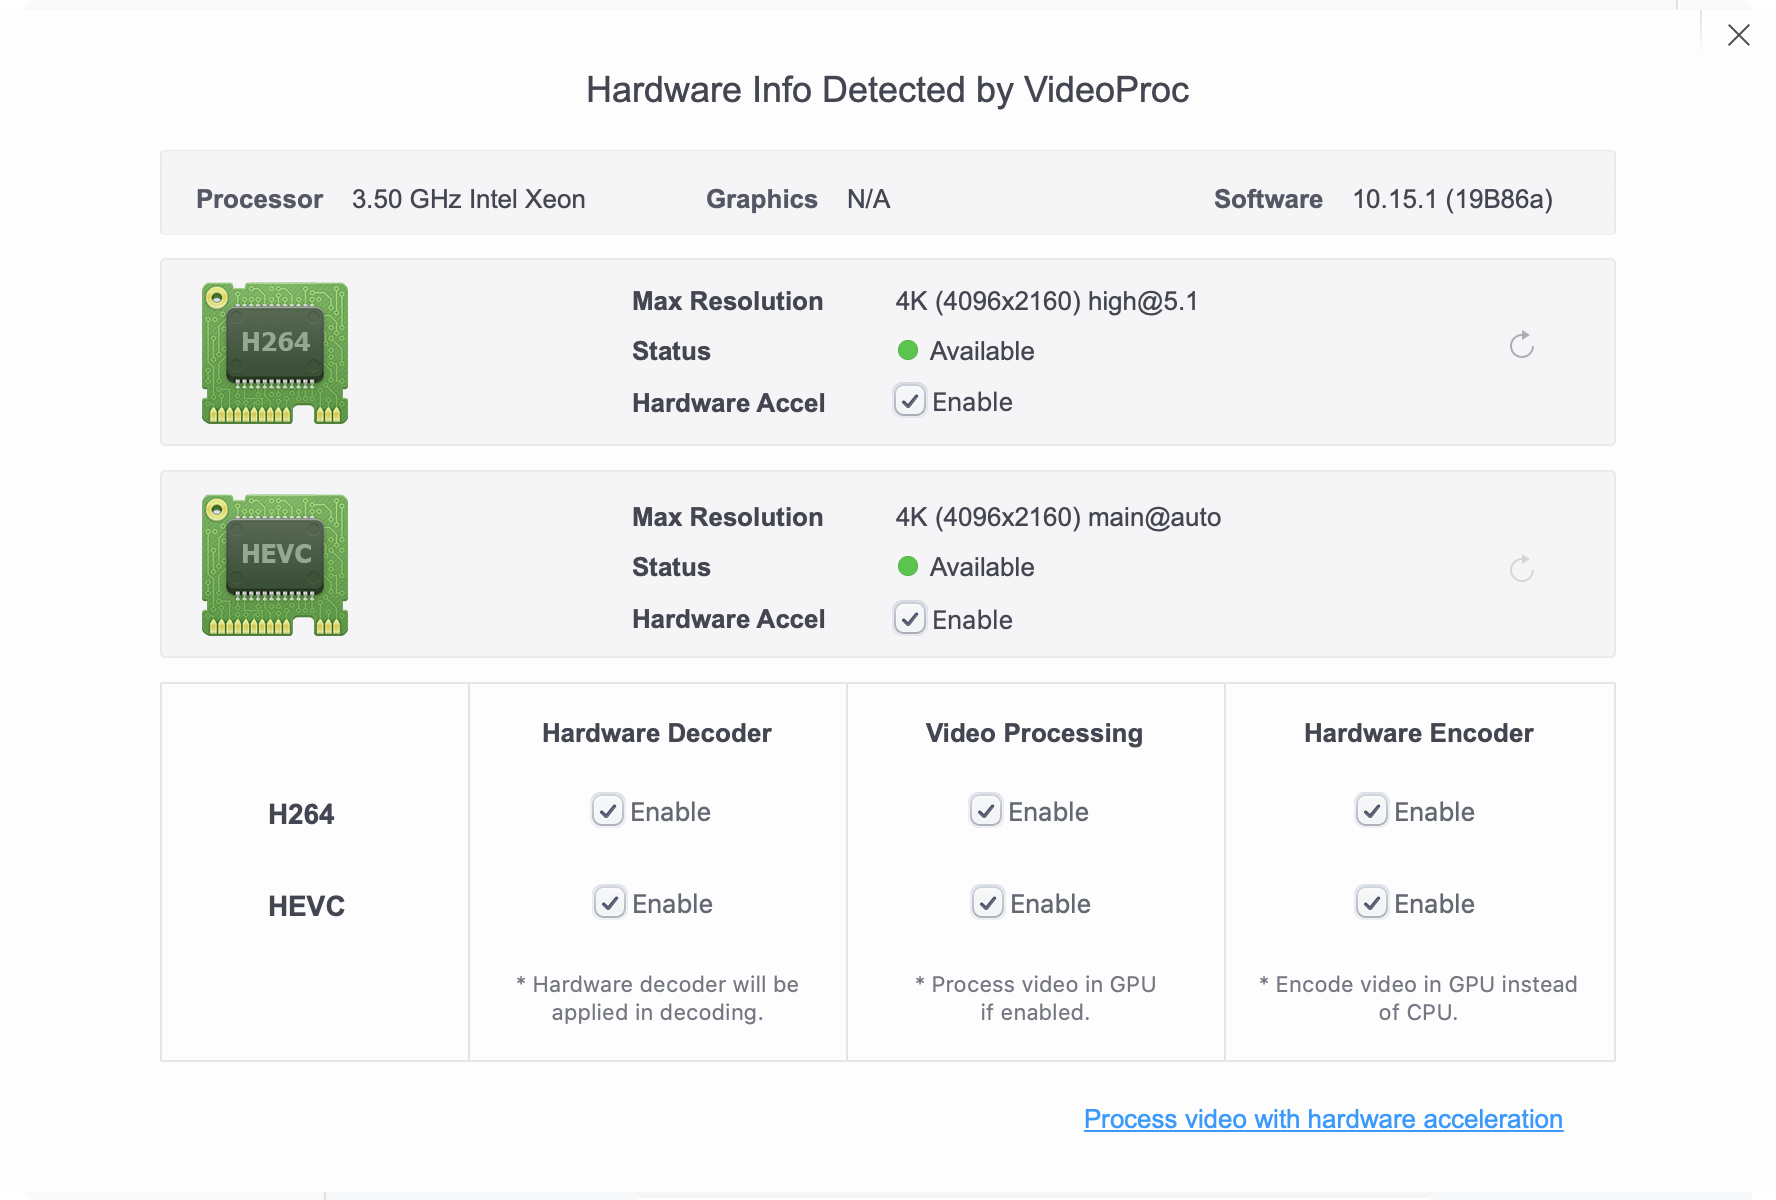Viewport: 1776px width, 1200px height.
Task: Disable H264 Hardware Decoder checkbox
Action: [x=608, y=810]
